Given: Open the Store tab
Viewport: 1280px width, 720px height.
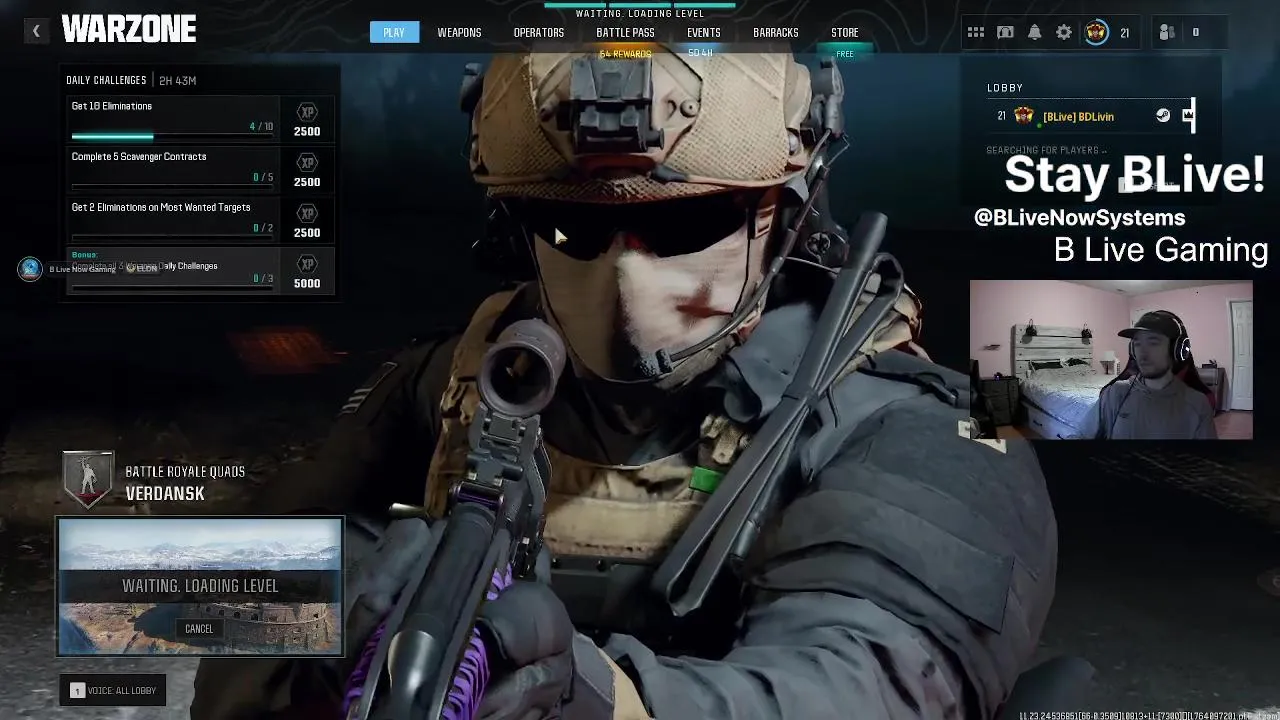Looking at the screenshot, I should point(844,32).
